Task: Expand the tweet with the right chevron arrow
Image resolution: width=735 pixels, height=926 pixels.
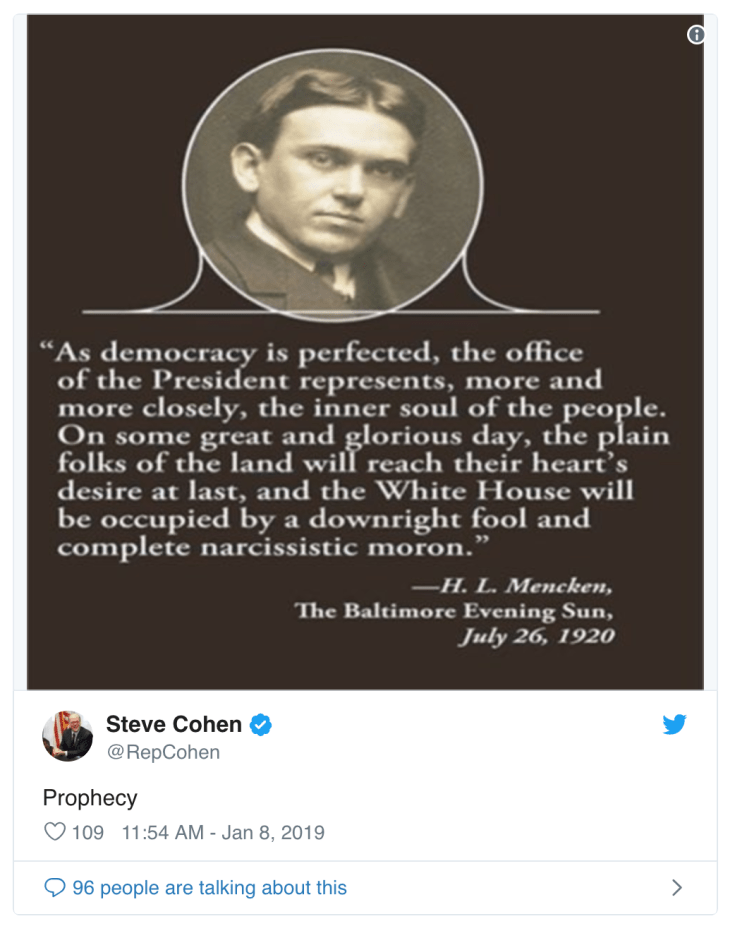Action: [x=677, y=887]
